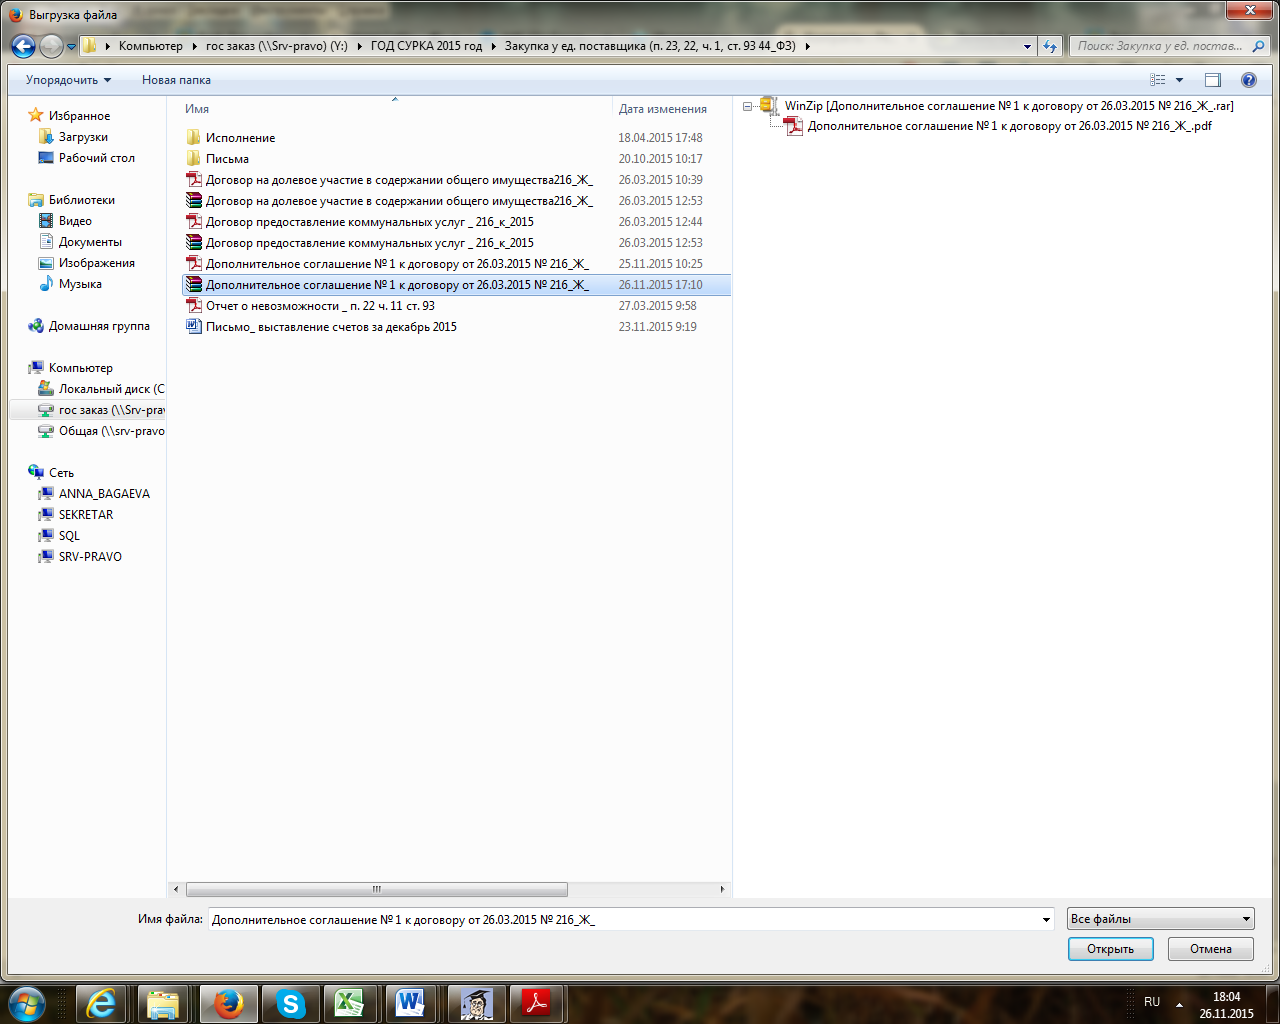Select "Библиотеки" in the navigation pane
This screenshot has width=1280, height=1024.
pyautogui.click(x=81, y=200)
